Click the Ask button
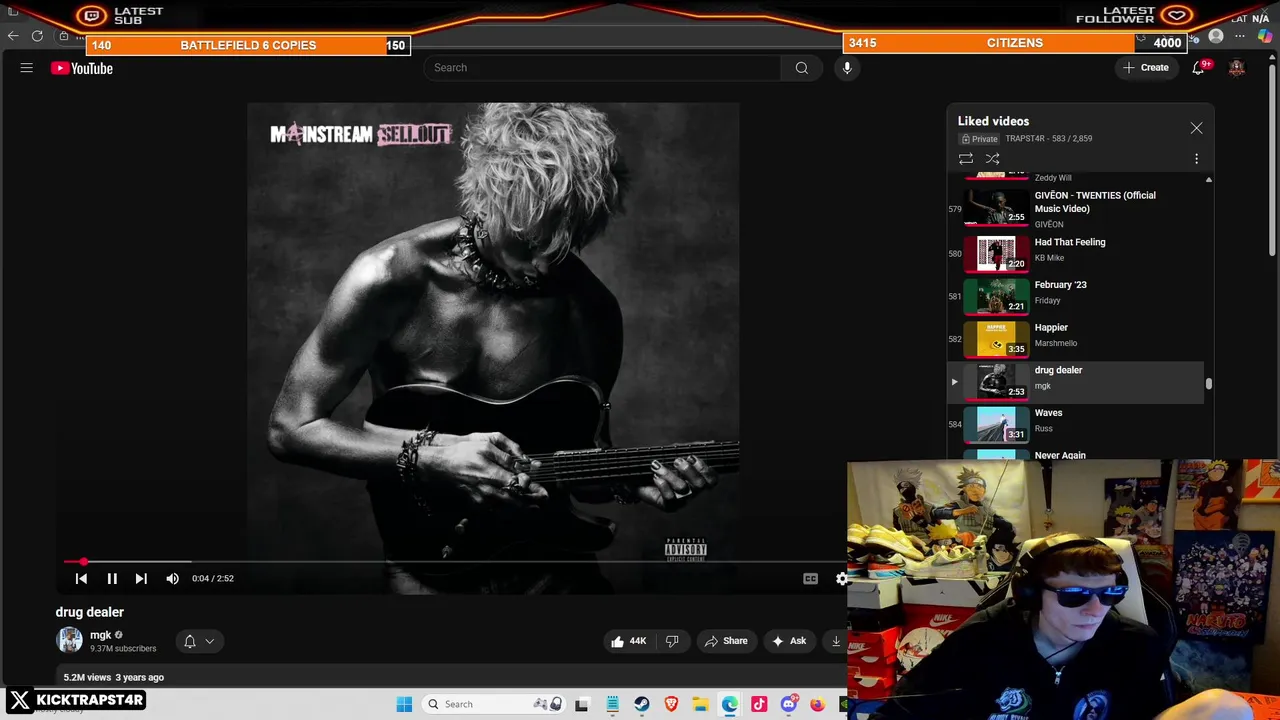The height and width of the screenshot is (720, 1280). (788, 641)
